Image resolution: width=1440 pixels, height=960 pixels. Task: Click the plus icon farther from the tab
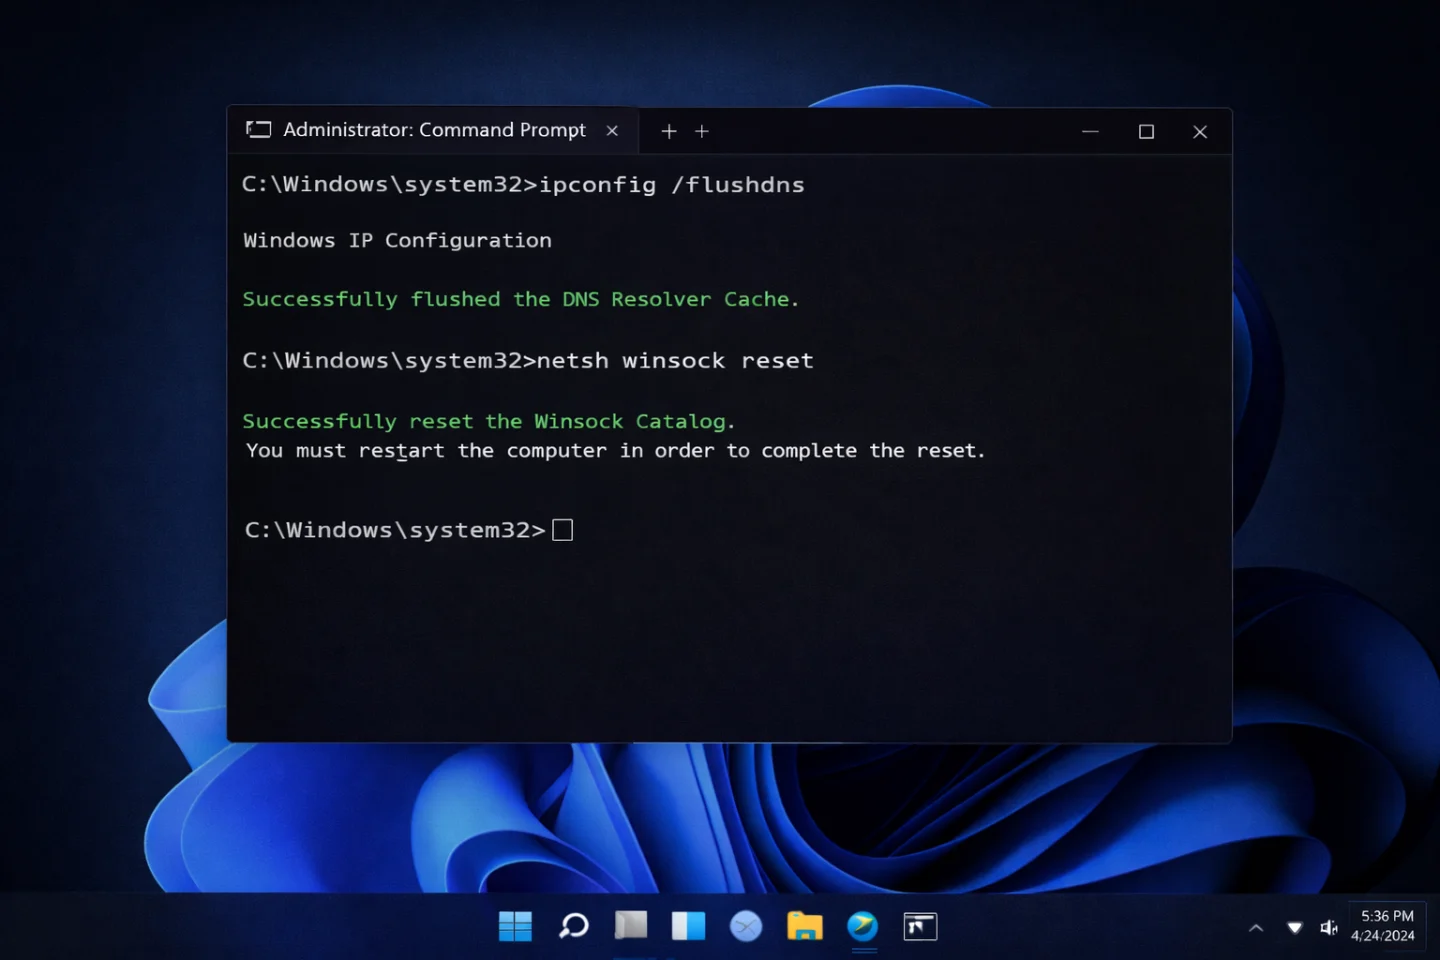tap(702, 131)
